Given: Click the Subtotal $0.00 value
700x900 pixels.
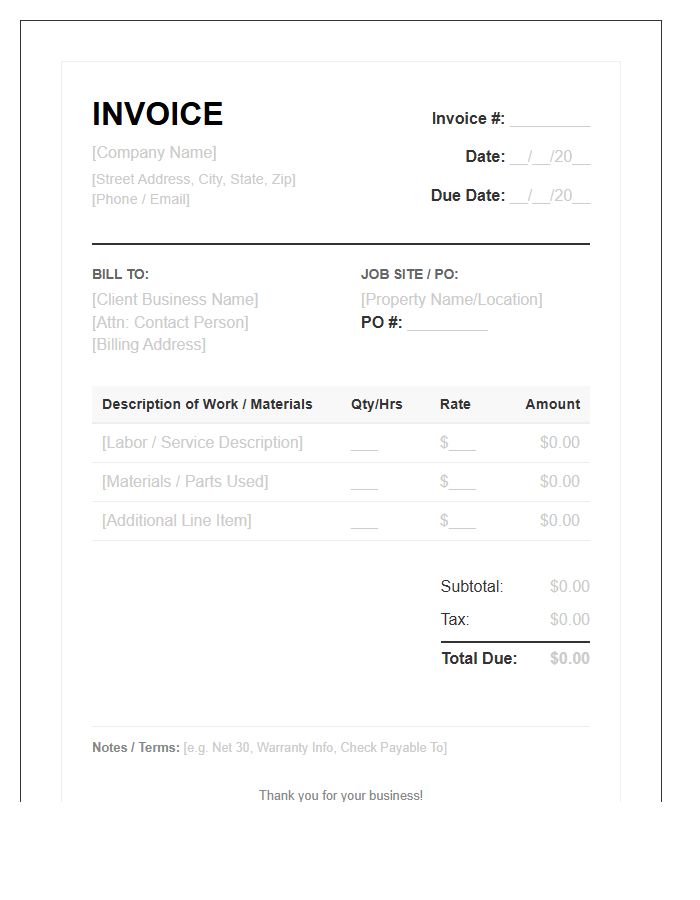Looking at the screenshot, I should click(570, 587).
